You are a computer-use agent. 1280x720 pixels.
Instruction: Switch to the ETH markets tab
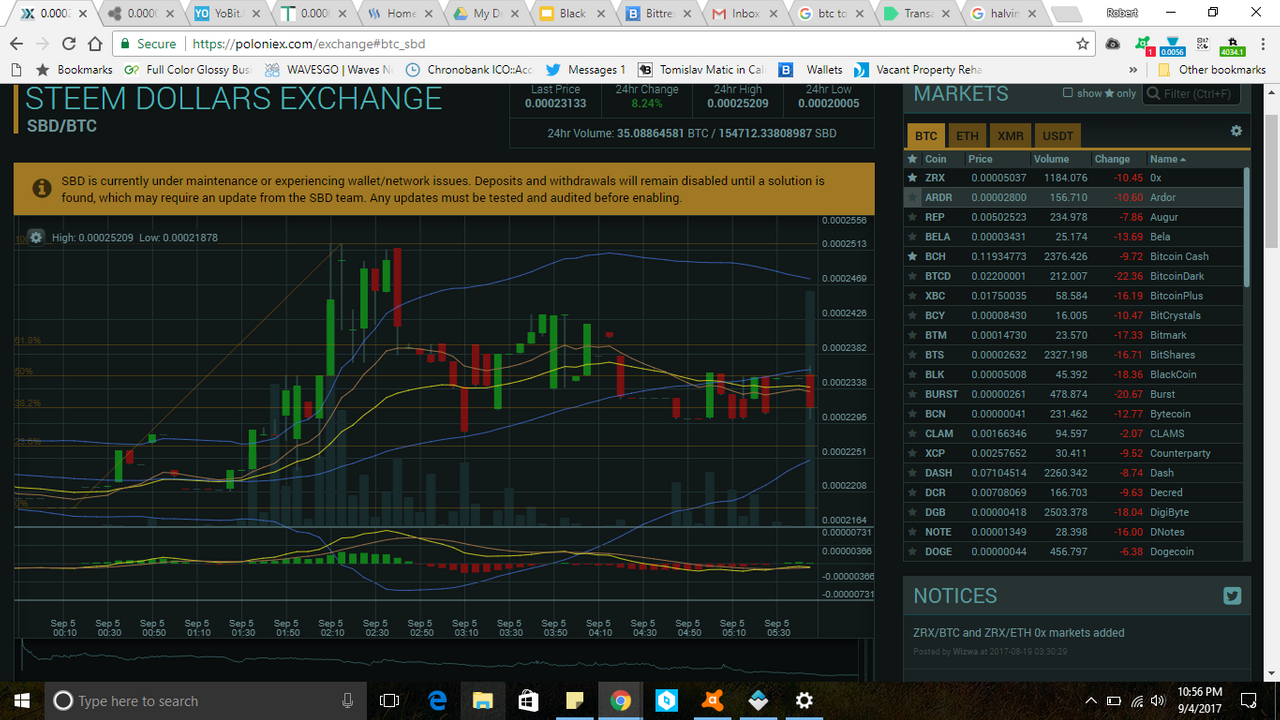tap(967, 136)
